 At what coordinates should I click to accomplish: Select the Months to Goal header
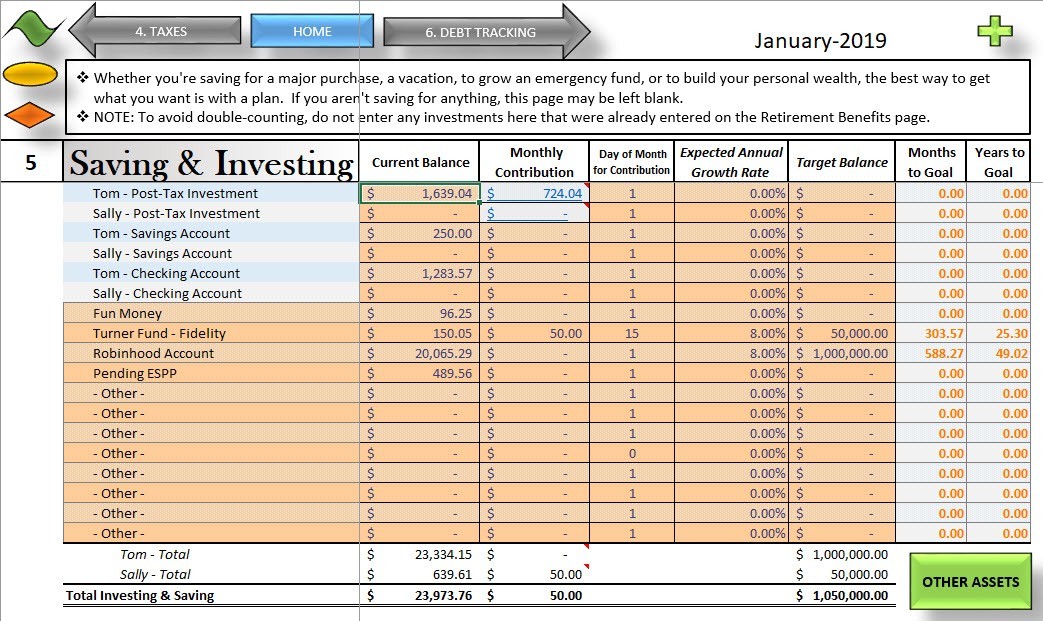(x=931, y=162)
